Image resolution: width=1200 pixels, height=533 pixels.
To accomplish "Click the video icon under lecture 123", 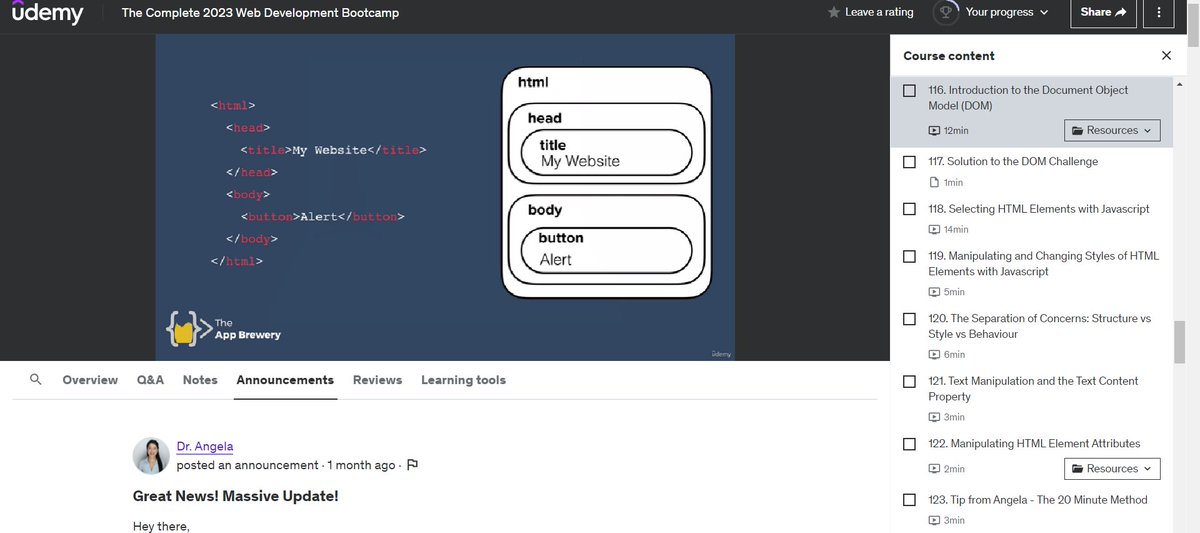I will coord(934,521).
